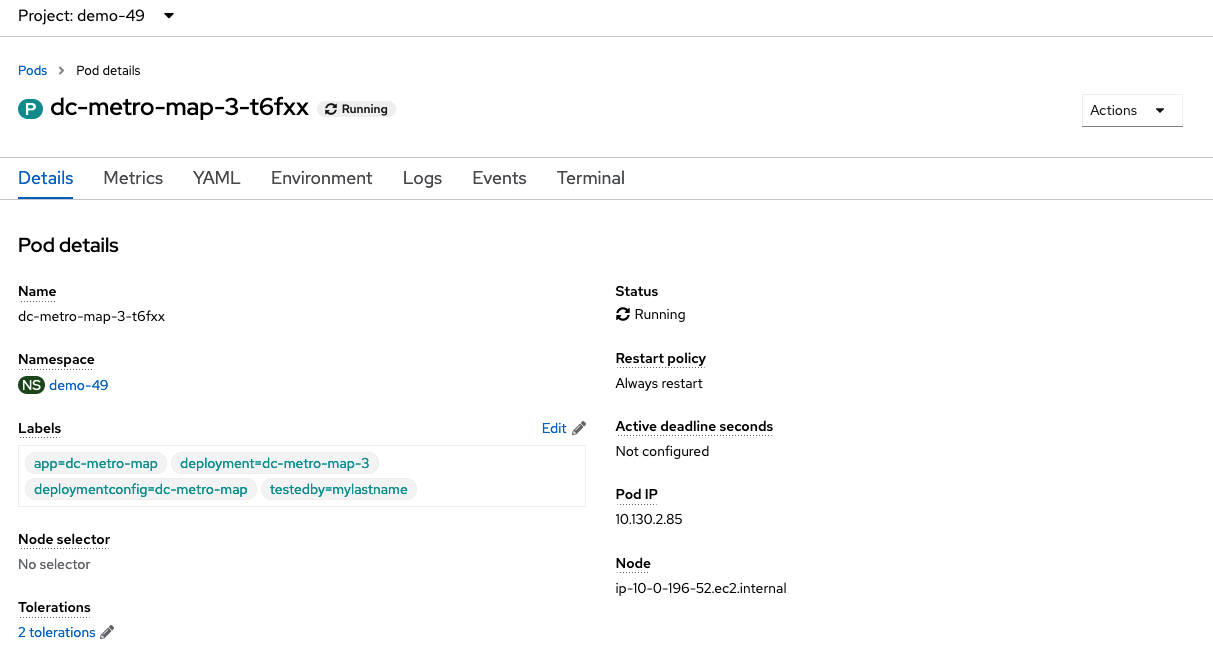Click the pencil icon beside 2 tolerations
The height and width of the screenshot is (654, 1213).
pyautogui.click(x=107, y=632)
